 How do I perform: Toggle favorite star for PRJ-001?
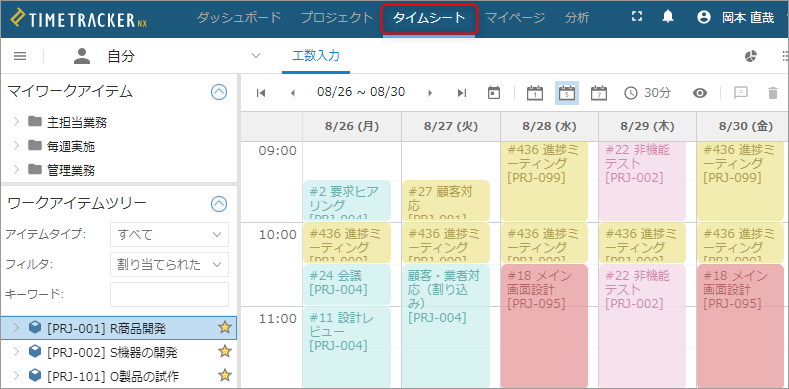[224, 328]
